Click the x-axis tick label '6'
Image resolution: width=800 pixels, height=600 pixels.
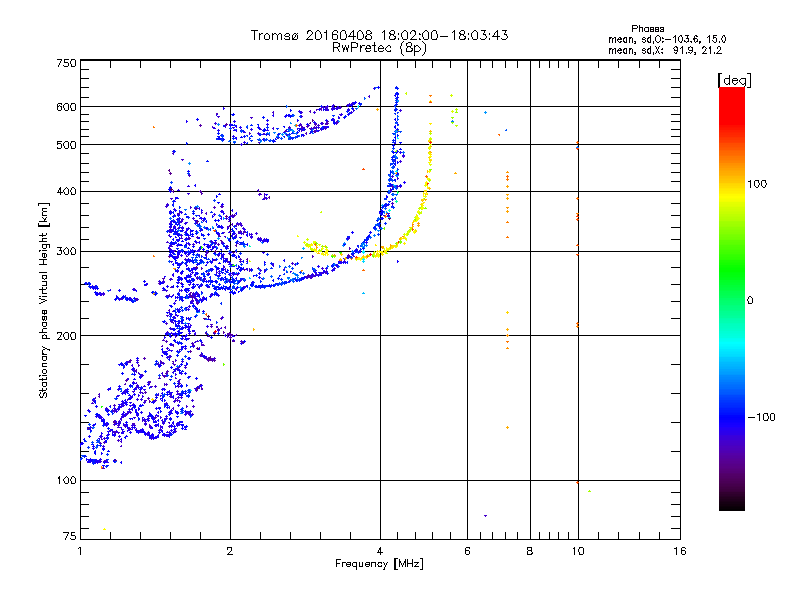[467, 551]
